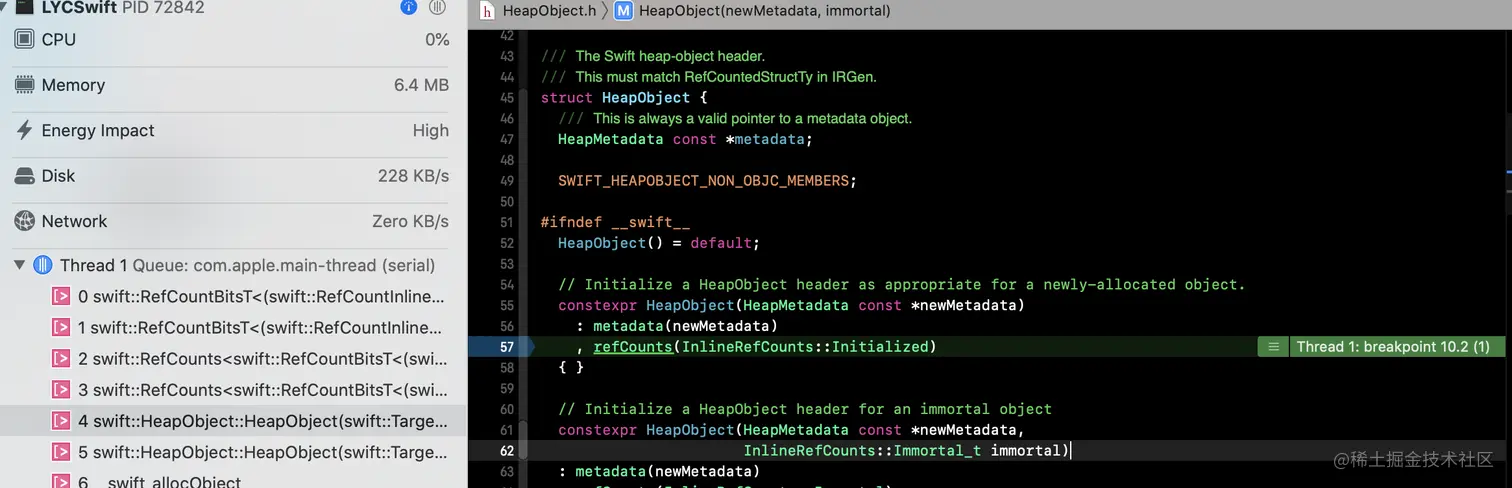The height and width of the screenshot is (488, 1512).
Task: Click the Disk drive icon
Action: [x=24, y=176]
